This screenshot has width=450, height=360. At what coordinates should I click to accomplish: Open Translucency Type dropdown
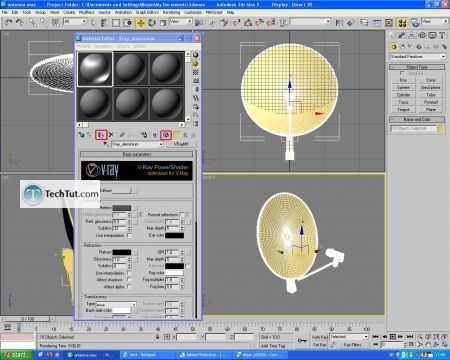pyautogui.click(x=116, y=304)
